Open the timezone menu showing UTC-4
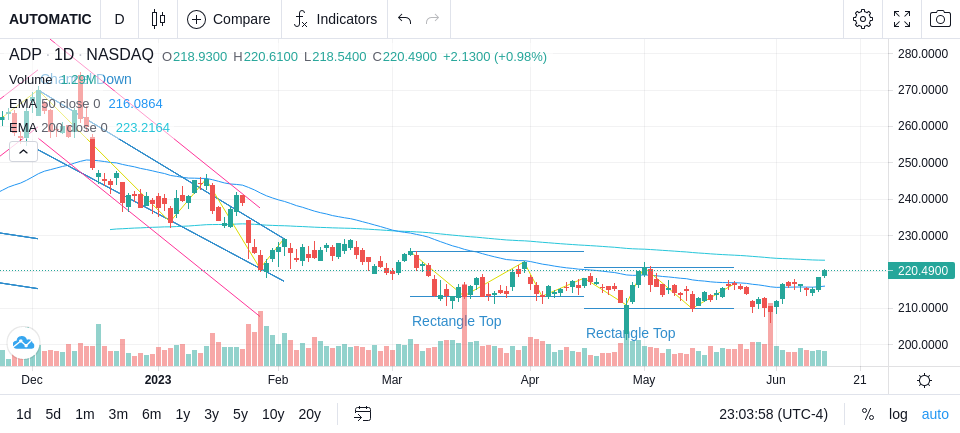This screenshot has height=433, width=960. tap(773, 415)
